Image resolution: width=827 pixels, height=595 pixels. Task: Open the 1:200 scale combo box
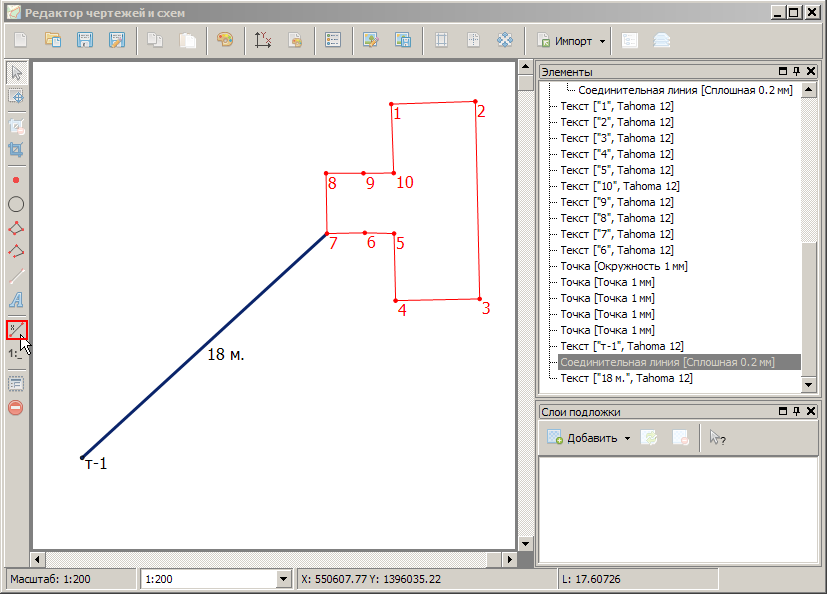pos(282,579)
